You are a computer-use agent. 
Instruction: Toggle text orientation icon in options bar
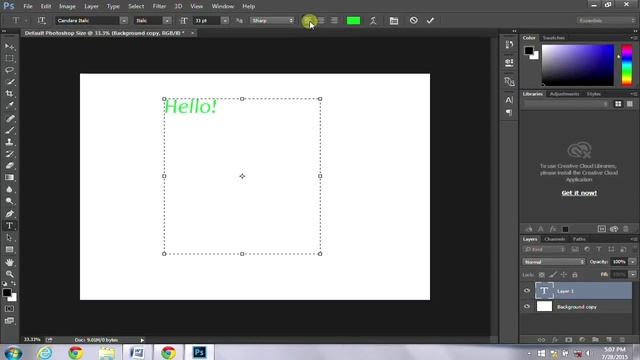(x=42, y=20)
